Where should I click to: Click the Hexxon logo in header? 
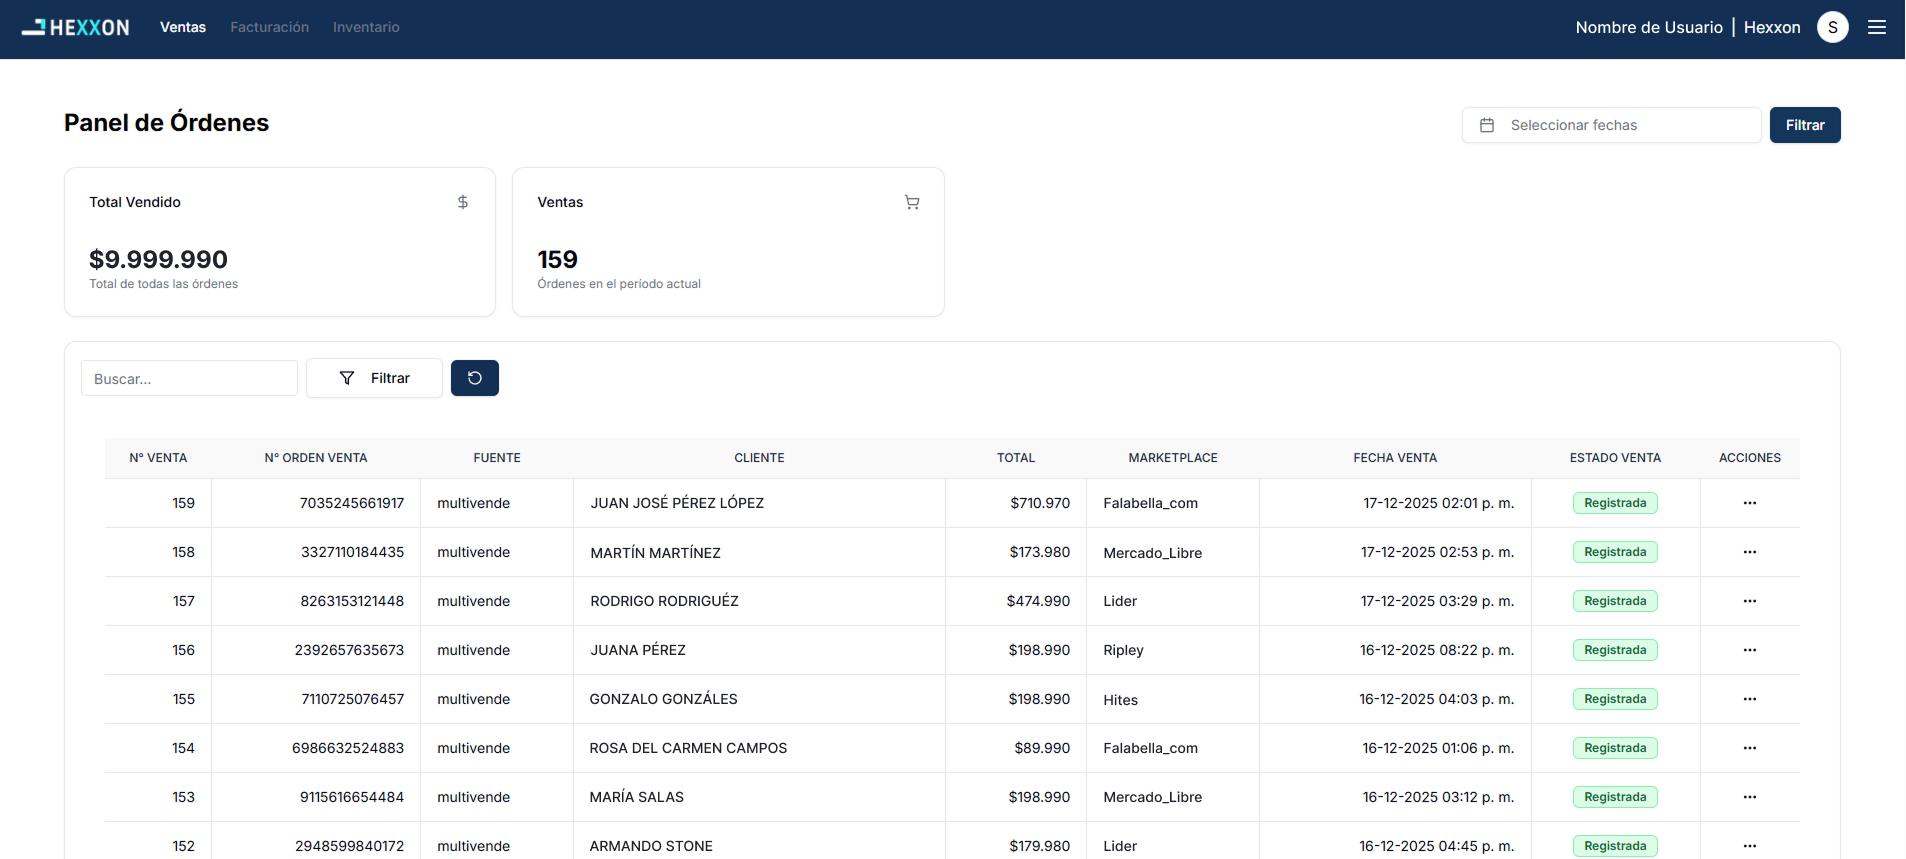[x=76, y=28]
